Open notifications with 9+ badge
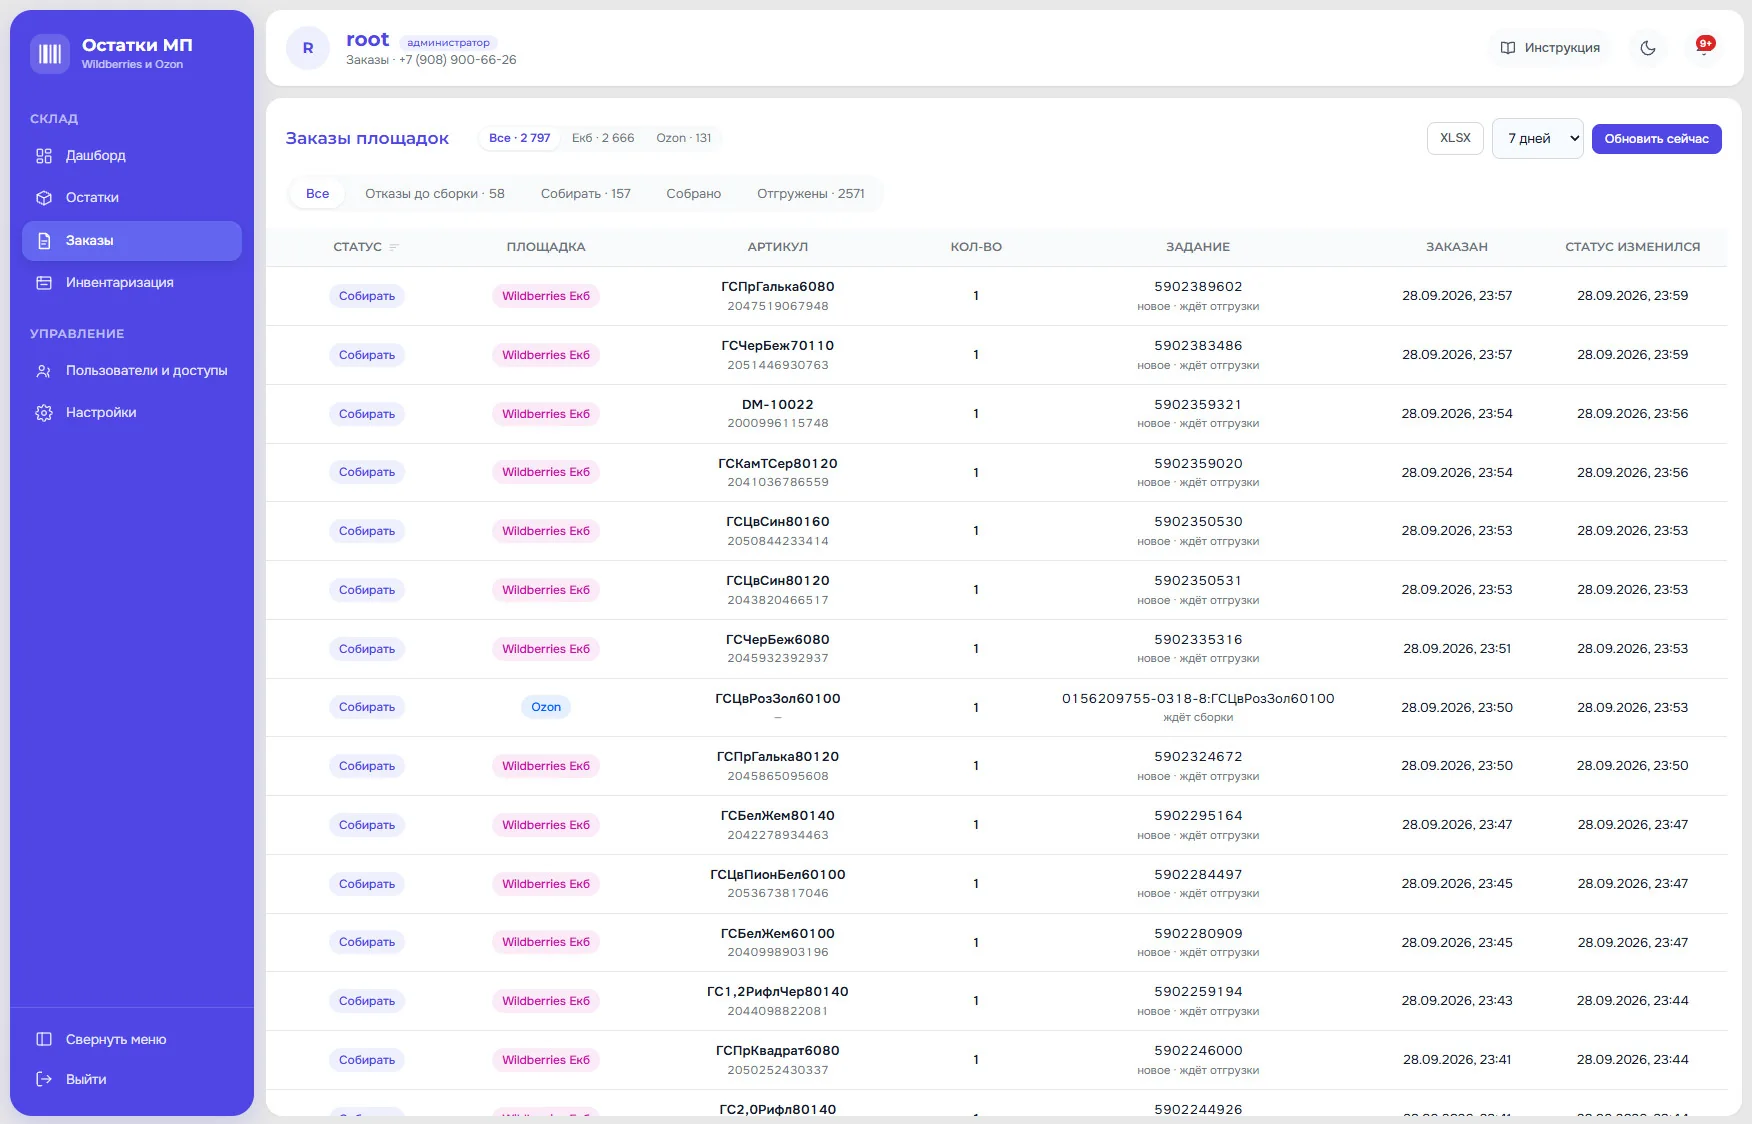 tap(1704, 47)
